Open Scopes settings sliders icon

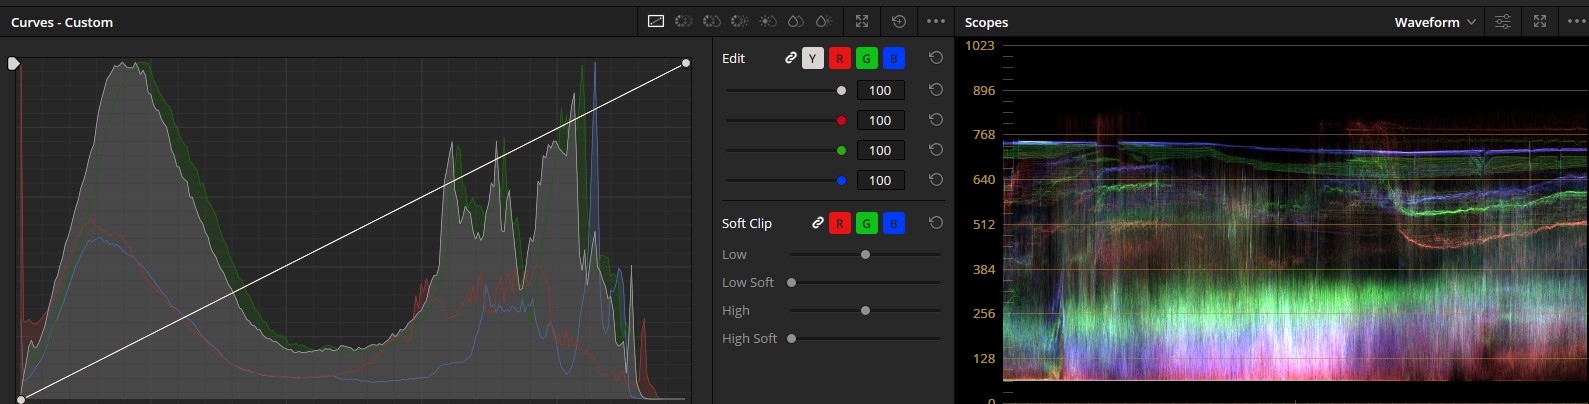[x=1503, y=21]
